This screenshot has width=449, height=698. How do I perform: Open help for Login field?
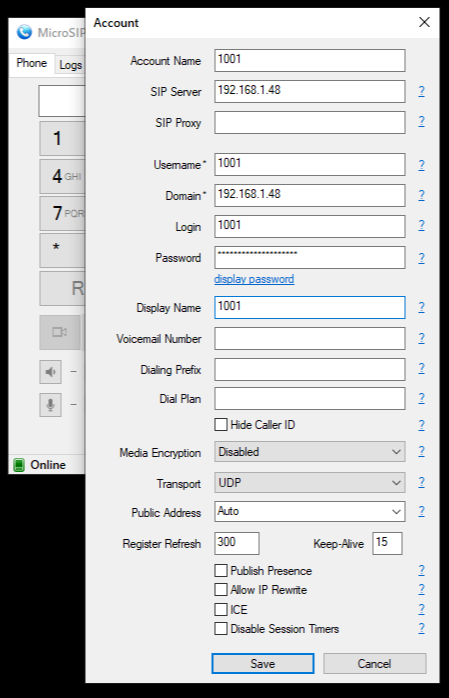421,225
